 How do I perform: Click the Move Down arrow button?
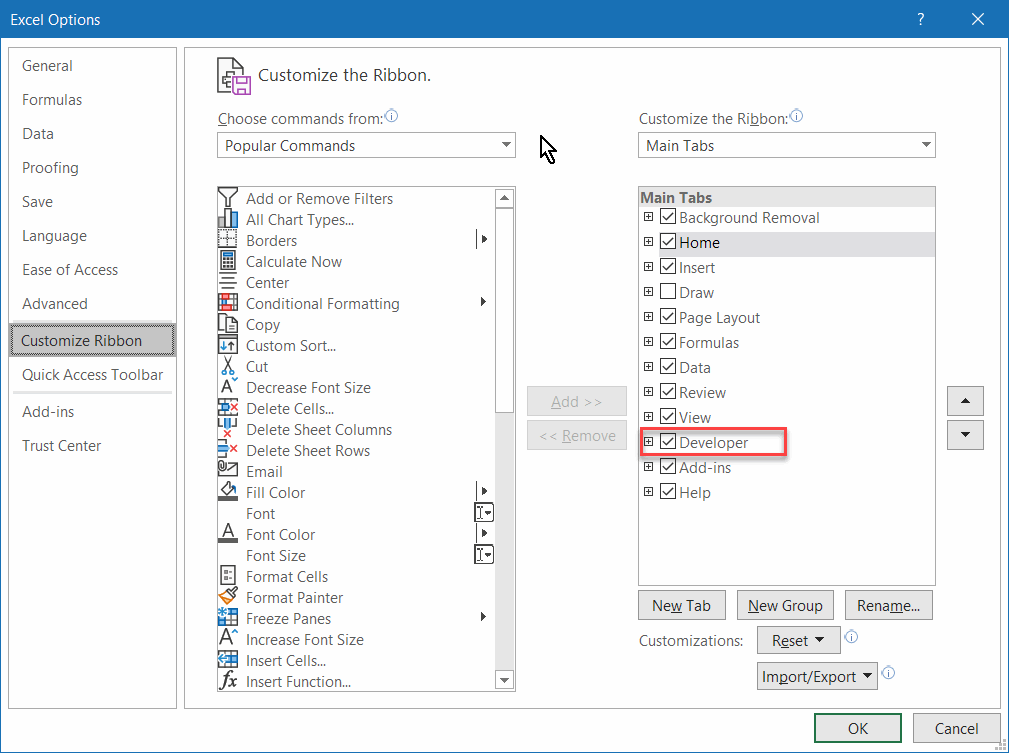[x=965, y=435]
